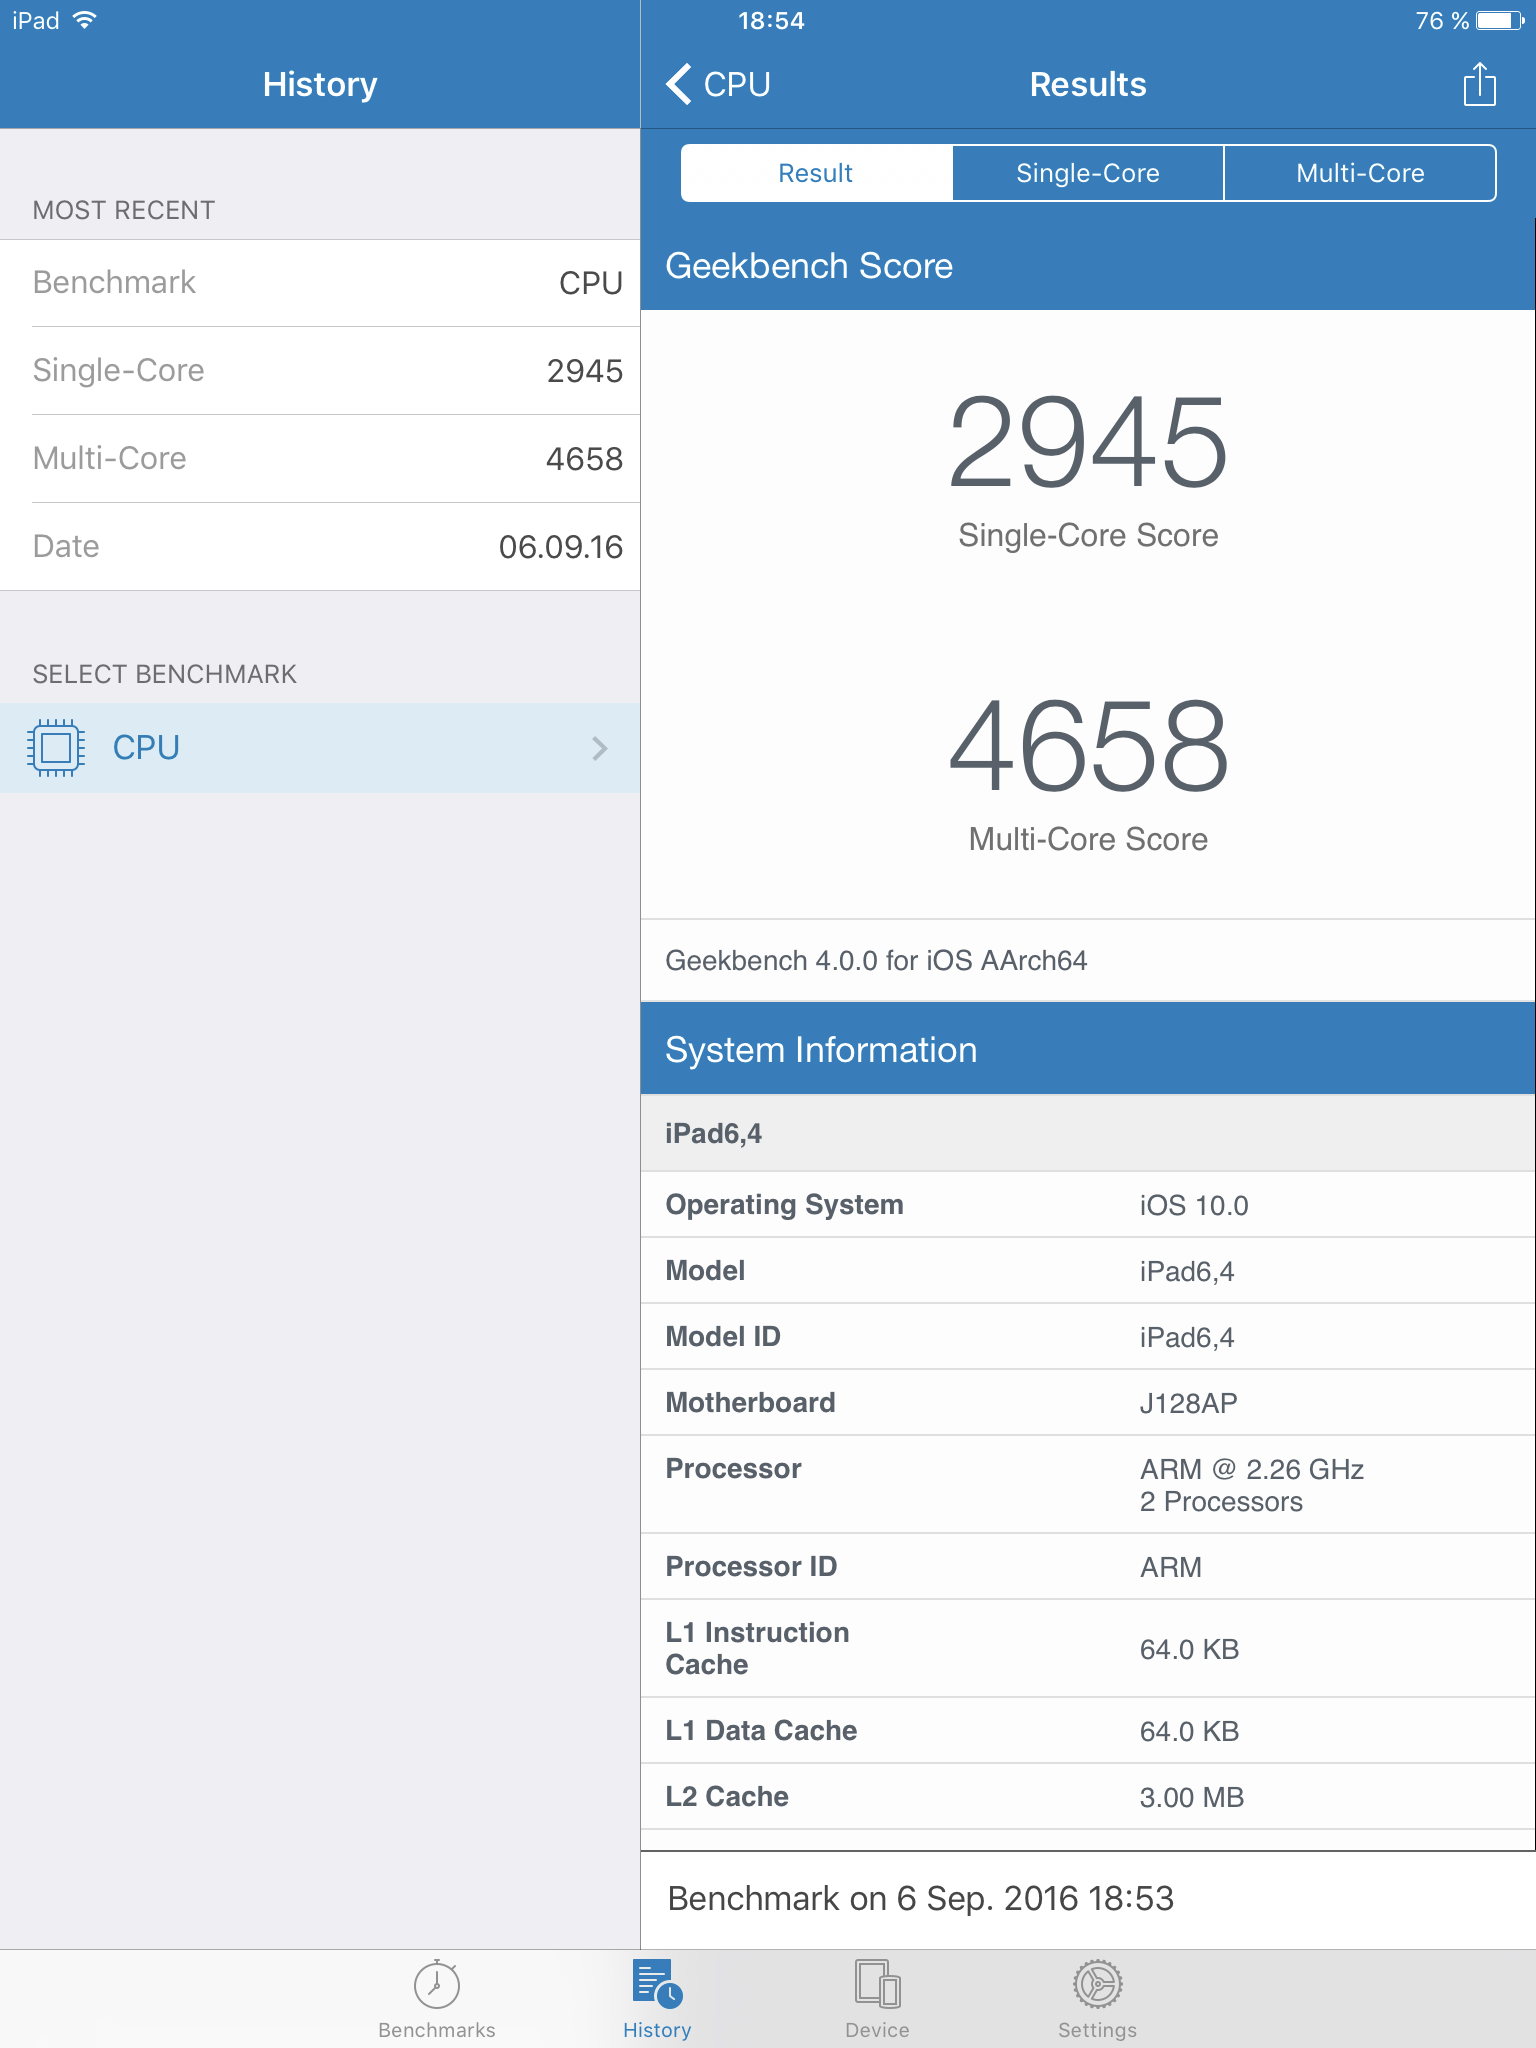Tap the Geekbench 4.0.0 for iOS AArch64 text
The width and height of the screenshot is (1536, 2048).
[x=876, y=960]
